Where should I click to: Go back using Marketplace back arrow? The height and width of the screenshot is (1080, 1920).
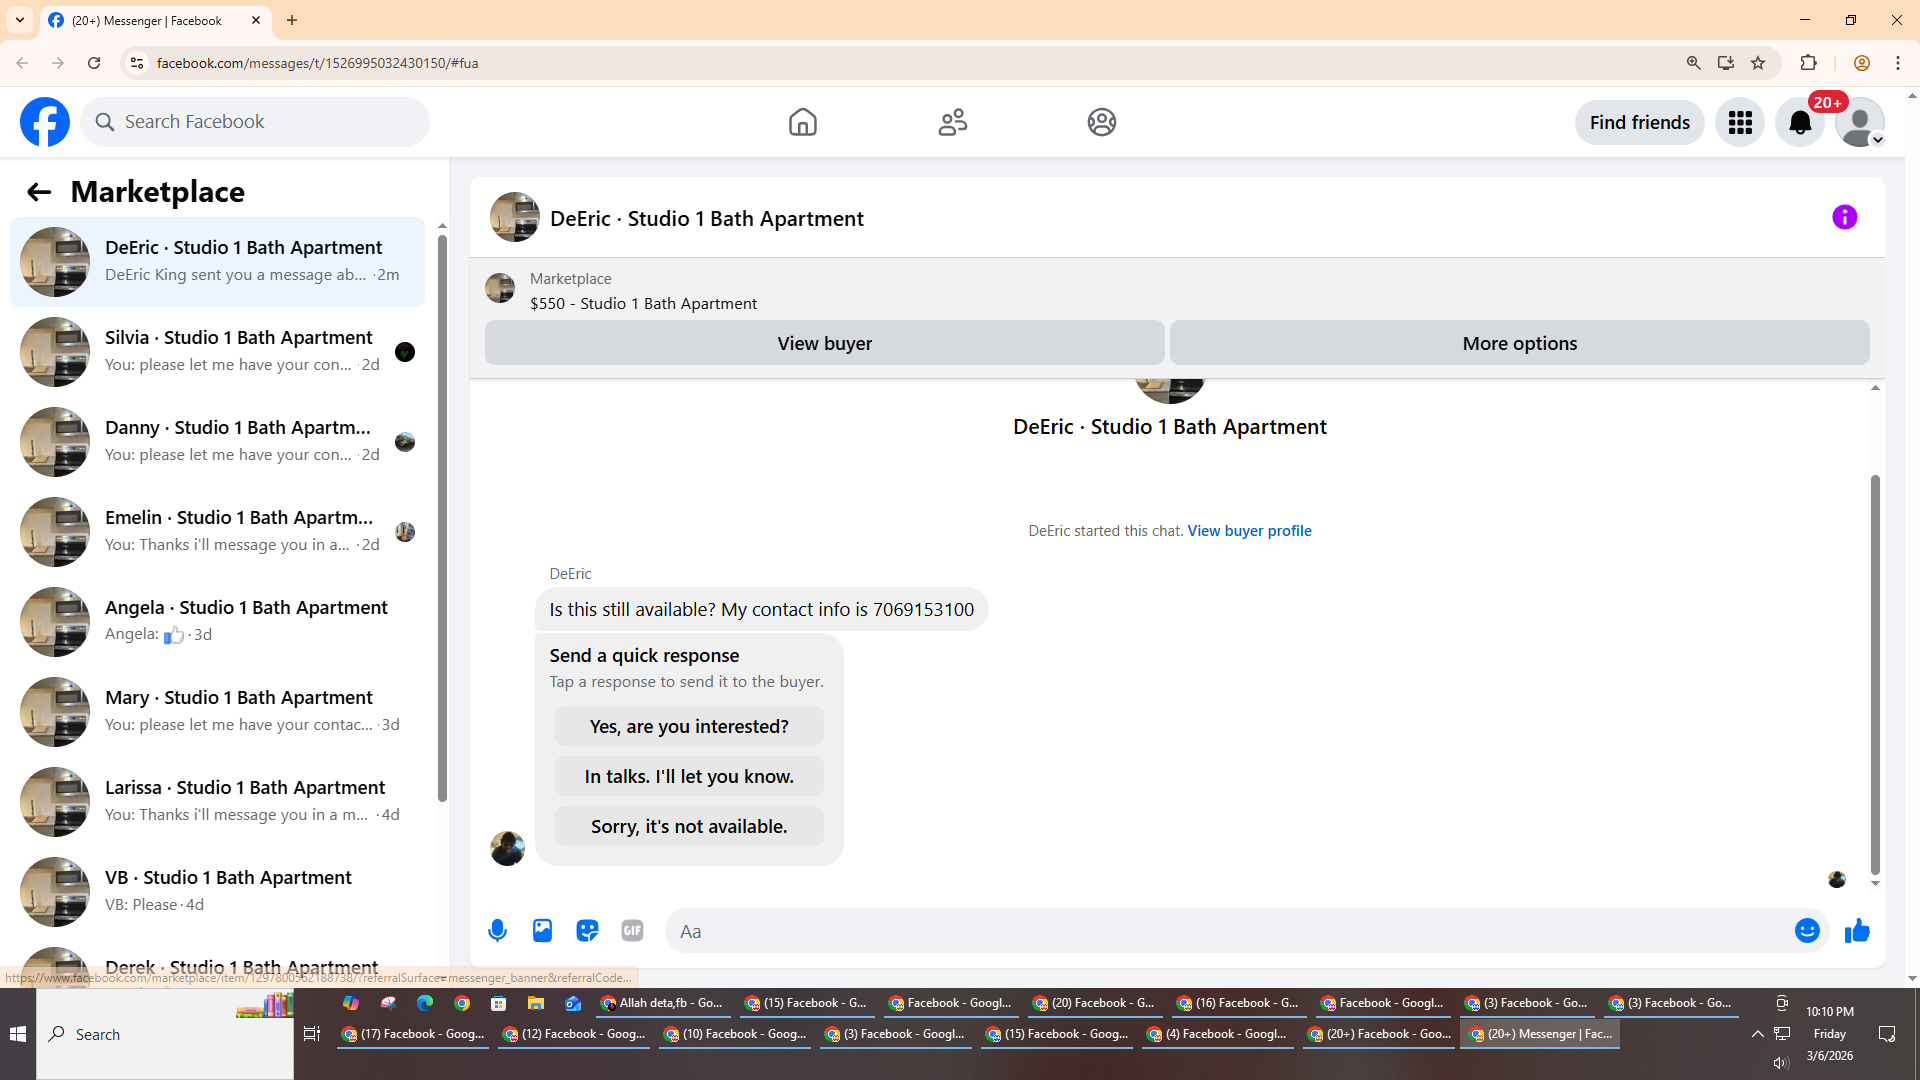click(39, 192)
